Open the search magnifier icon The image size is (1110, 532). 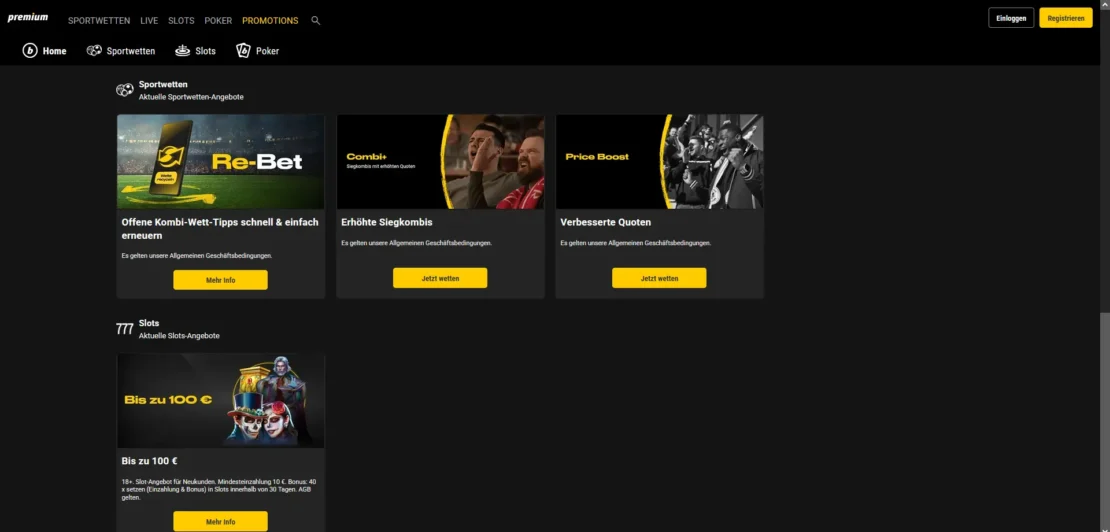click(316, 21)
